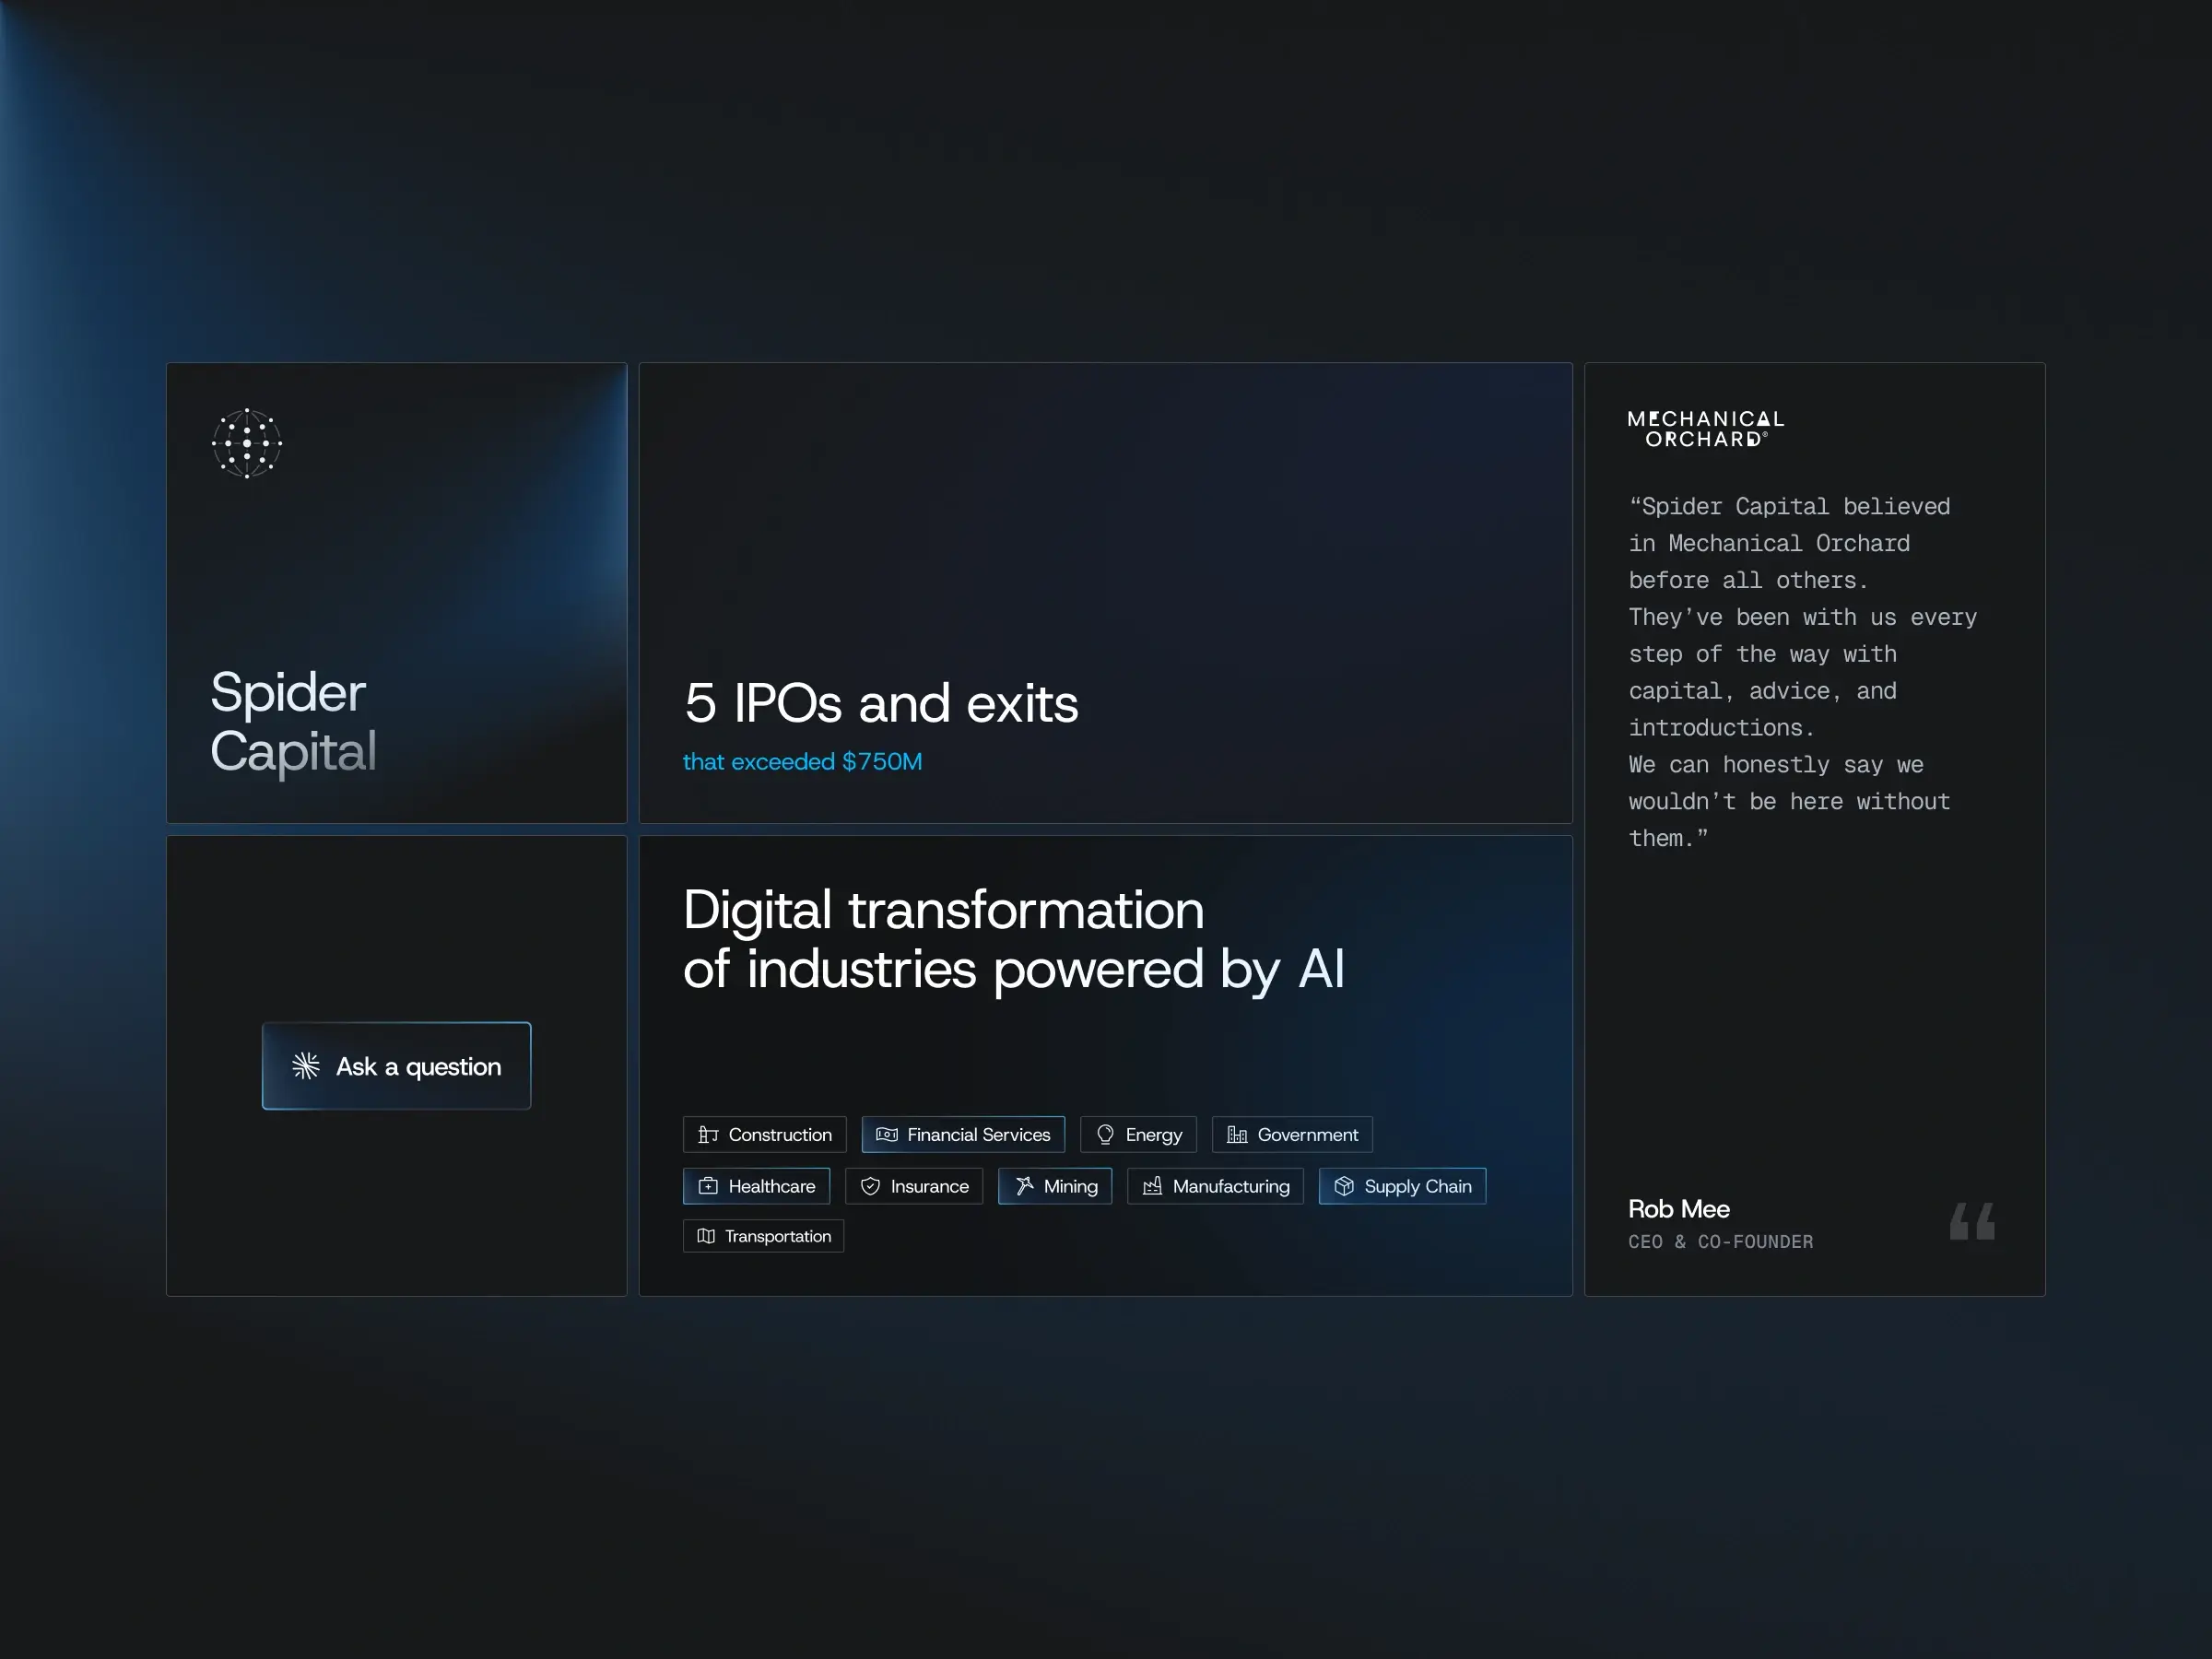Pick the Manufacturing industry tag
Screen dimensions: 2212x1659
click(x=1215, y=1186)
